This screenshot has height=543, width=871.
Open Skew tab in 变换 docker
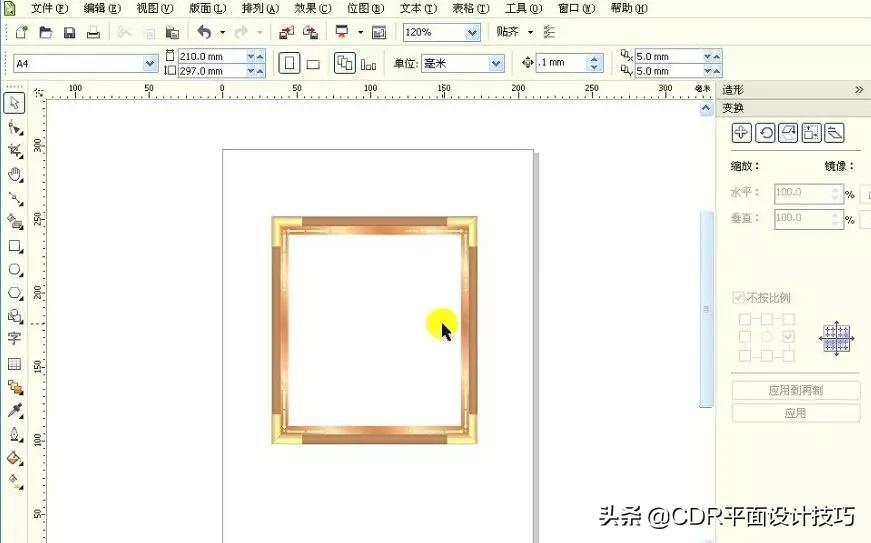[834, 133]
